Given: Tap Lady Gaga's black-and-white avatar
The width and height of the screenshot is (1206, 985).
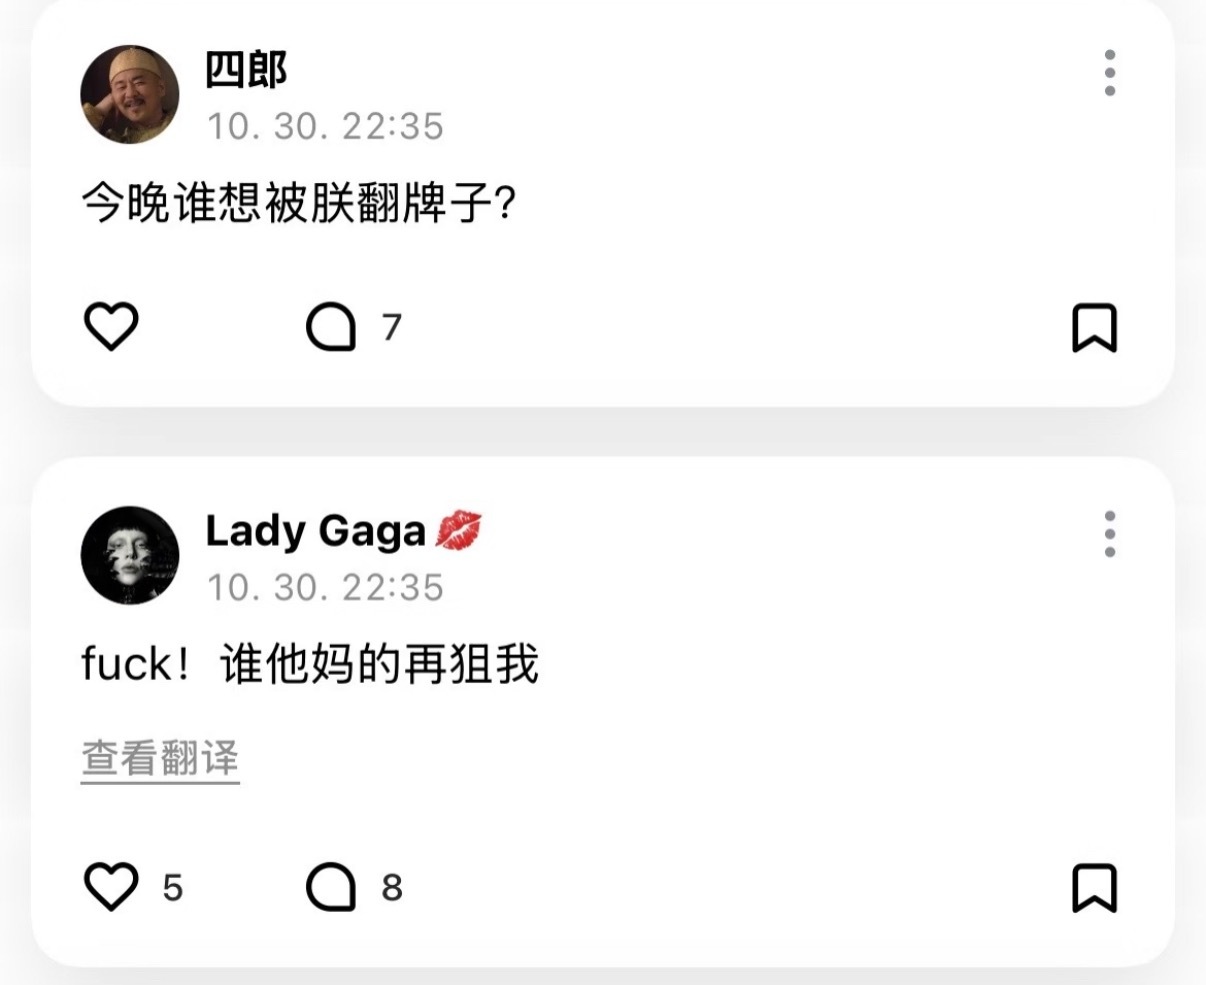Looking at the screenshot, I should (x=130, y=555).
